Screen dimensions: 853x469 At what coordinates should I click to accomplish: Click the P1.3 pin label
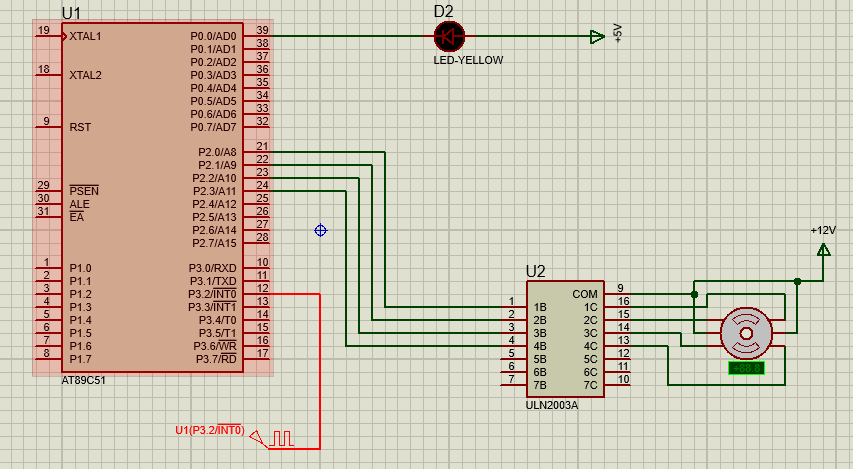81,307
